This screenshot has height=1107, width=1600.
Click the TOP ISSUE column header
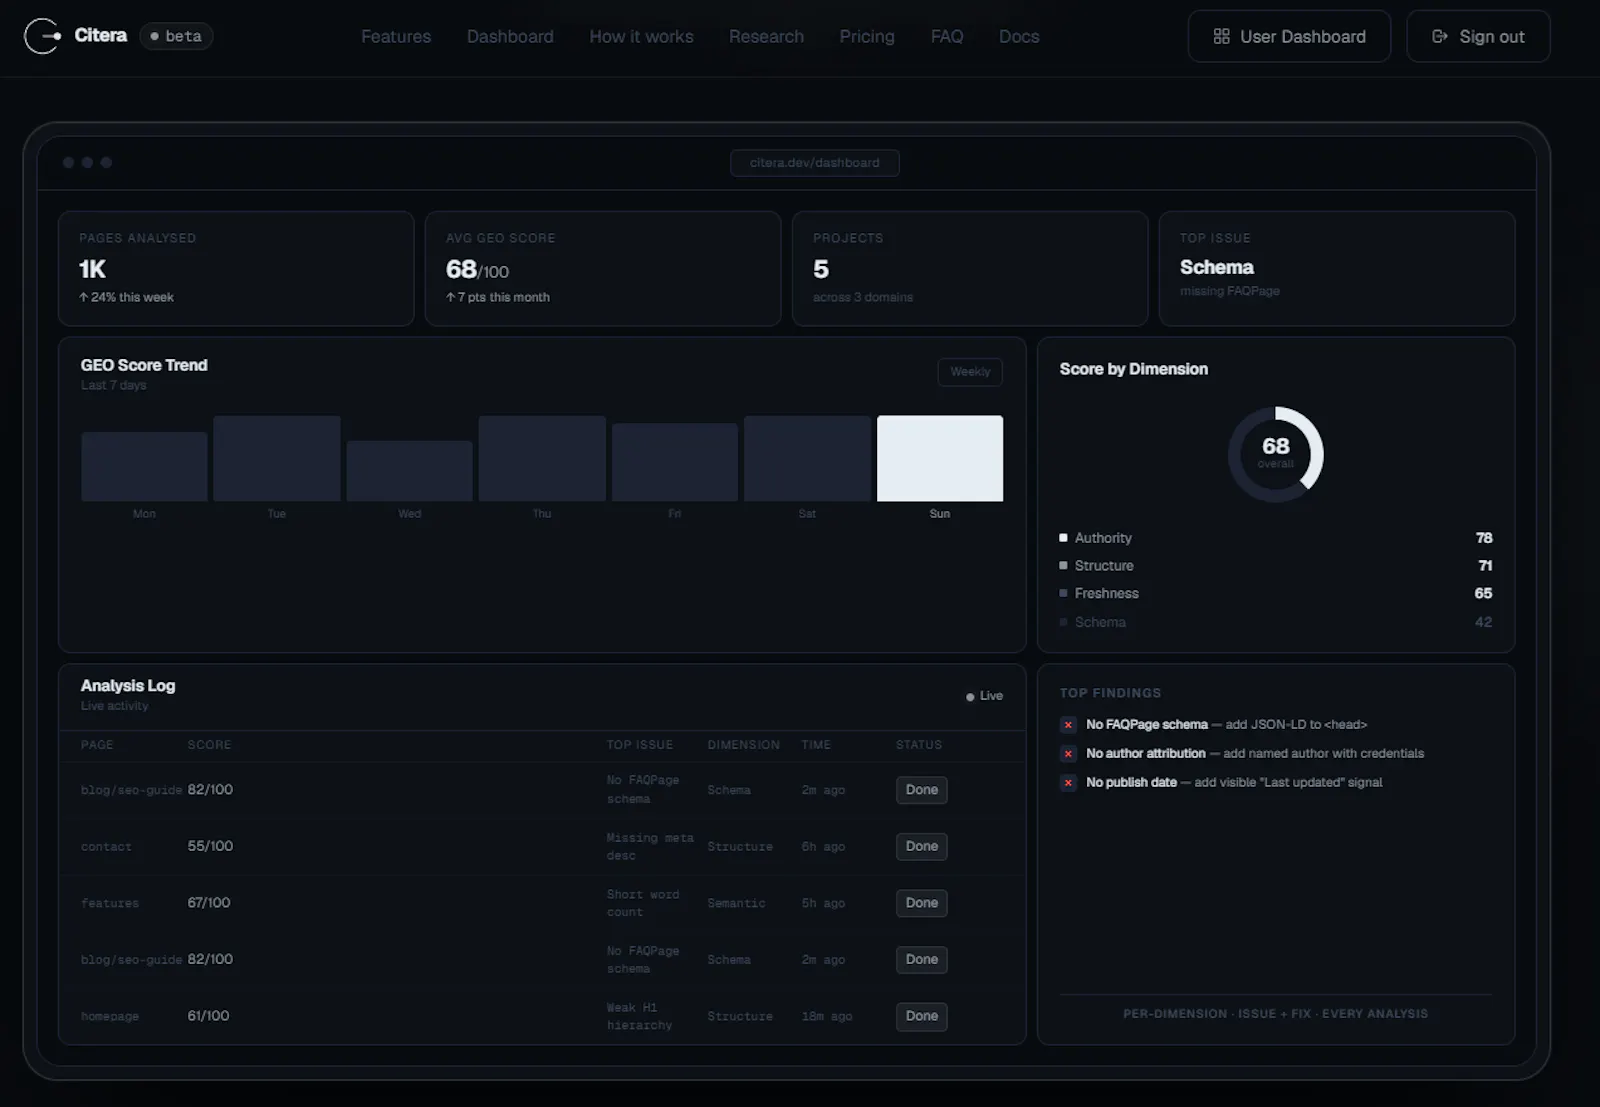[640, 745]
